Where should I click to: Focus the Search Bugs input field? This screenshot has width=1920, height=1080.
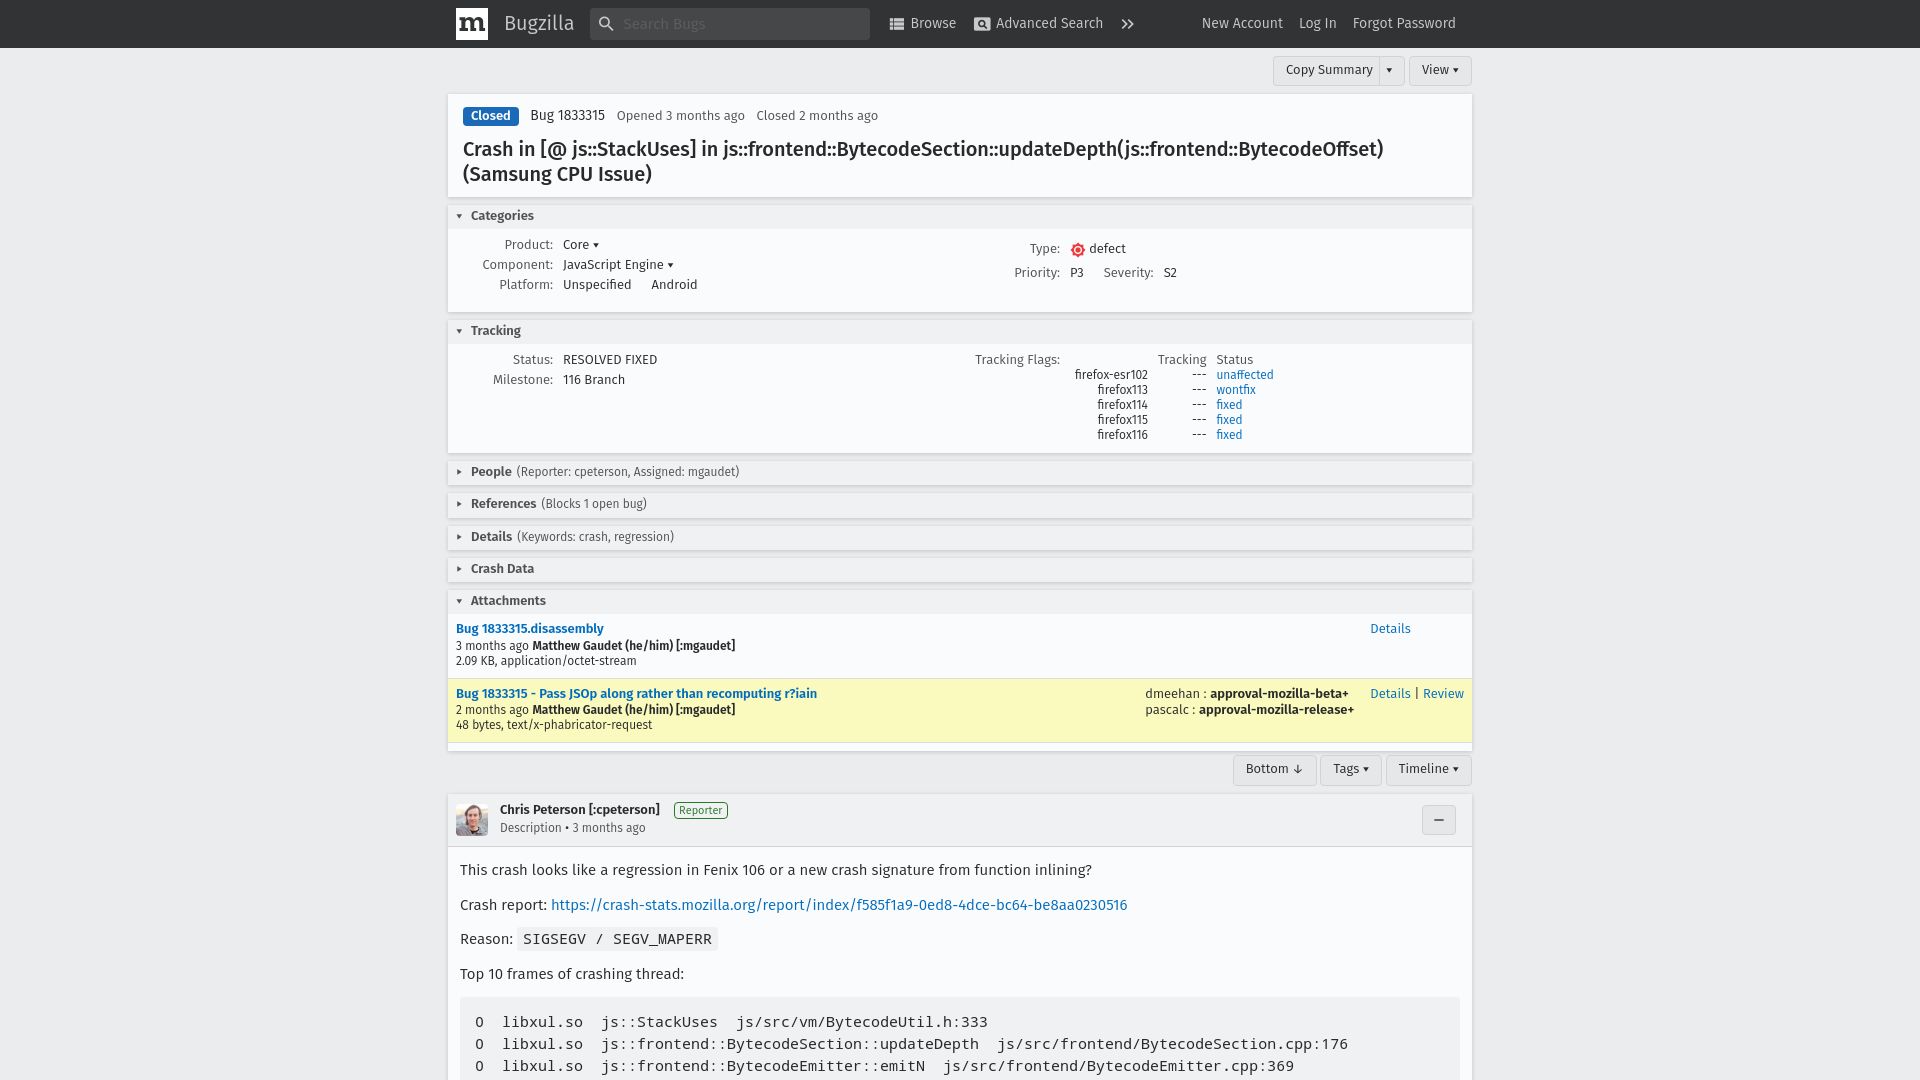pos(740,24)
